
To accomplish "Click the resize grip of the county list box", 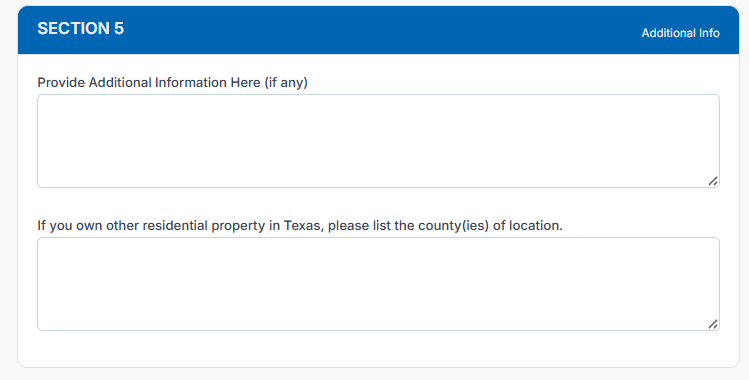I will [713, 324].
